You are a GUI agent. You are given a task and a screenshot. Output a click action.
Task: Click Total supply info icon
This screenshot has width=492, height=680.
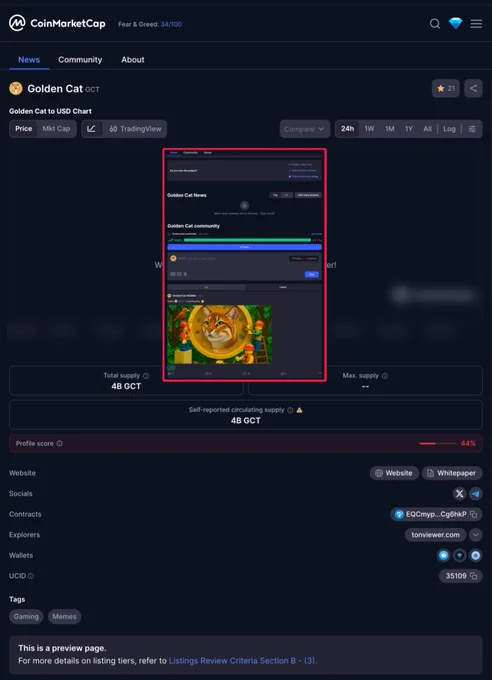(x=146, y=376)
